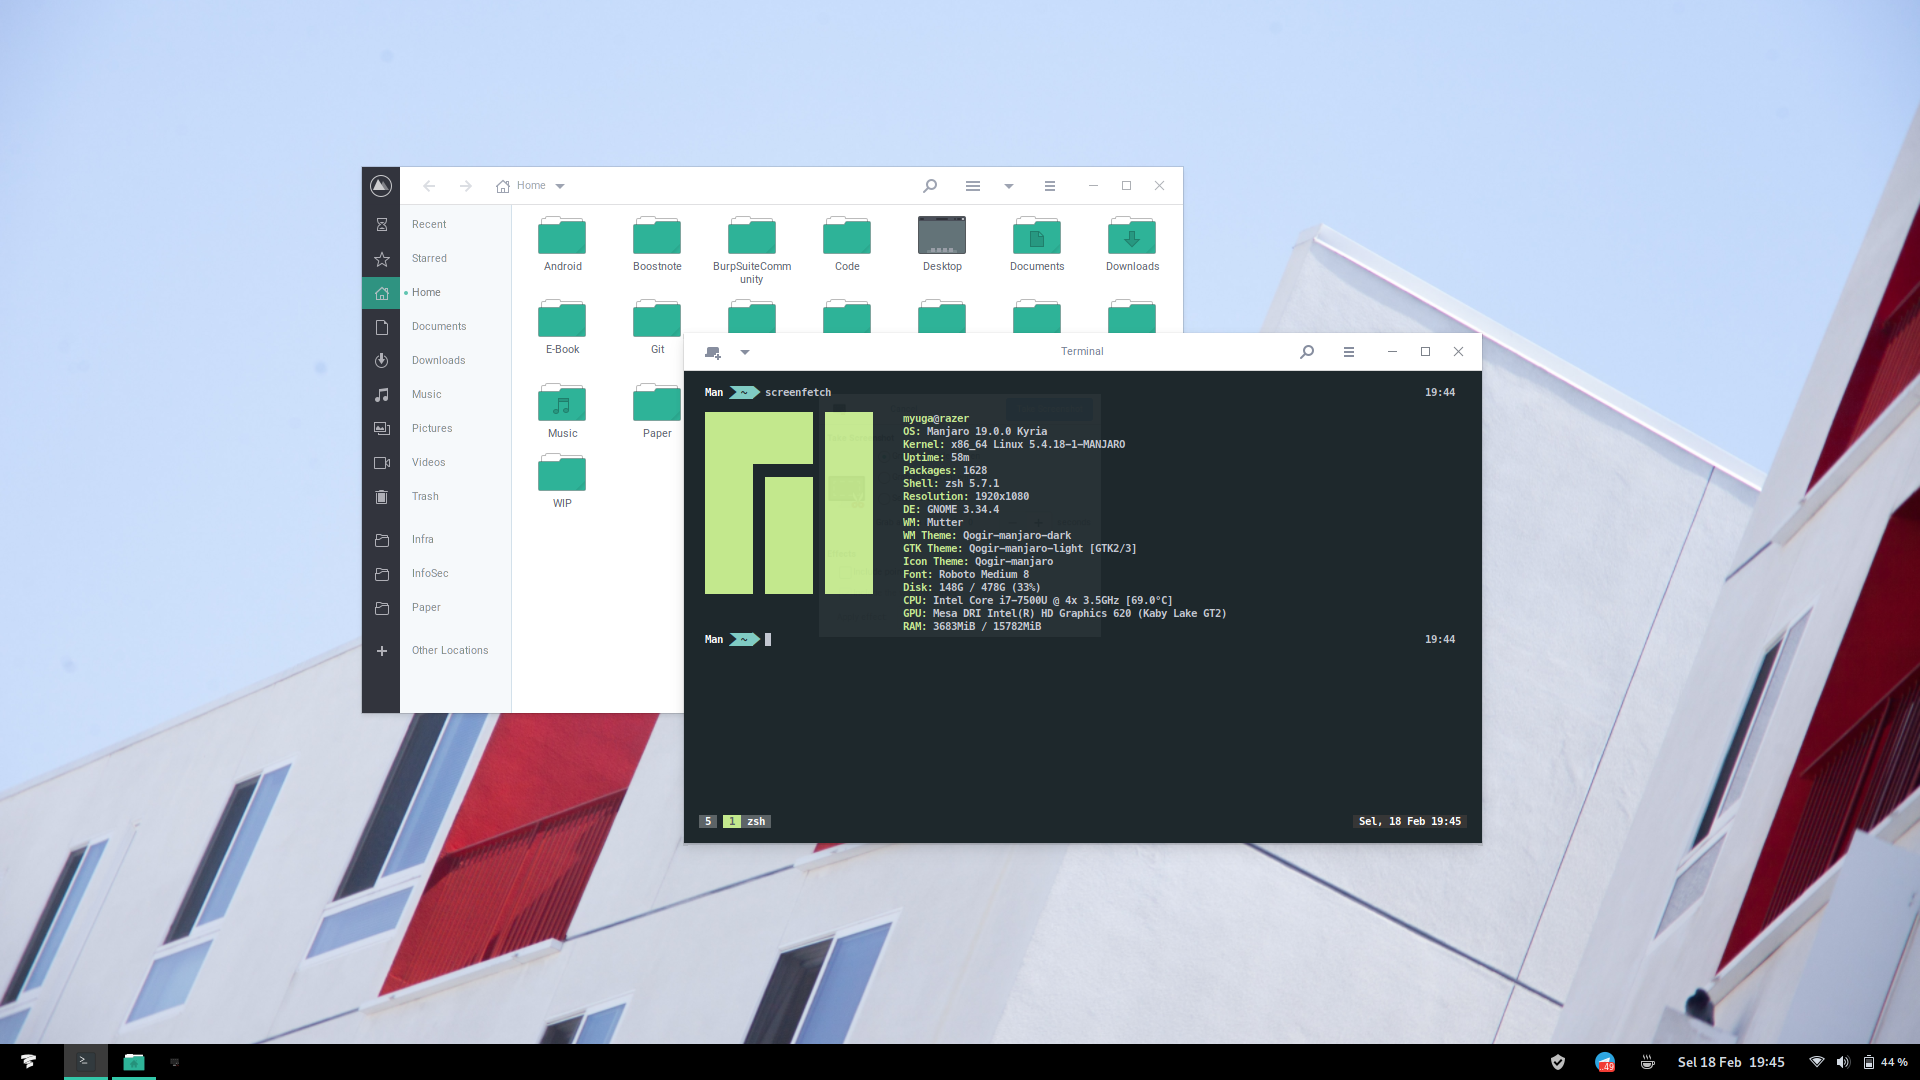Open the Recent sidebar entry
The image size is (1920, 1080).
tap(429, 224)
